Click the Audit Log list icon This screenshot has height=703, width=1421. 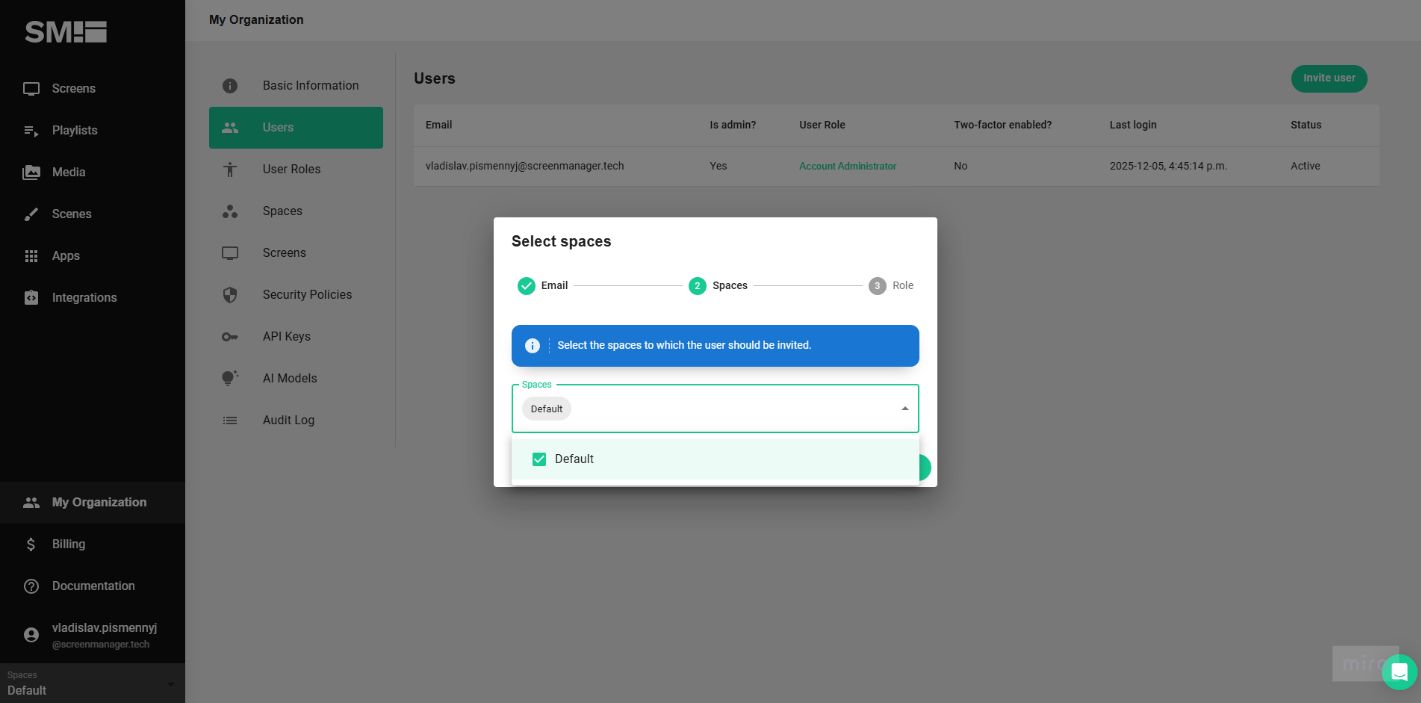click(230, 420)
